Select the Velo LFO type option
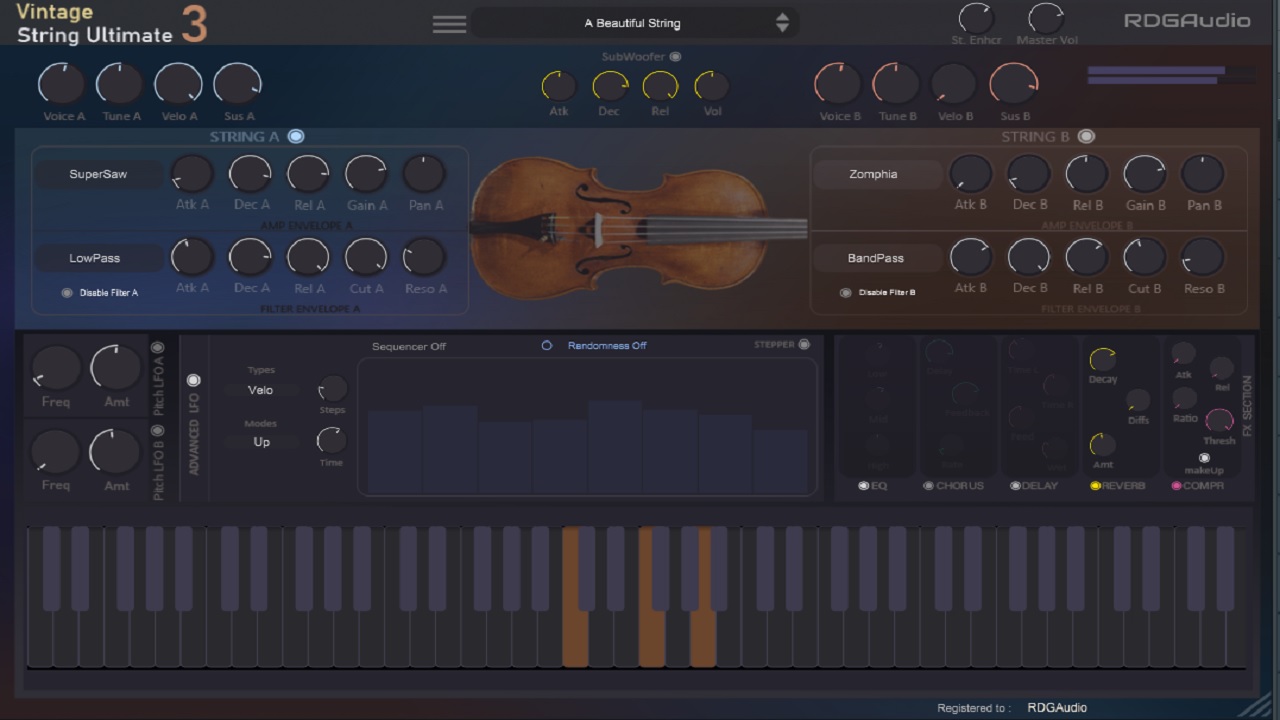The height and width of the screenshot is (720, 1280). click(260, 390)
